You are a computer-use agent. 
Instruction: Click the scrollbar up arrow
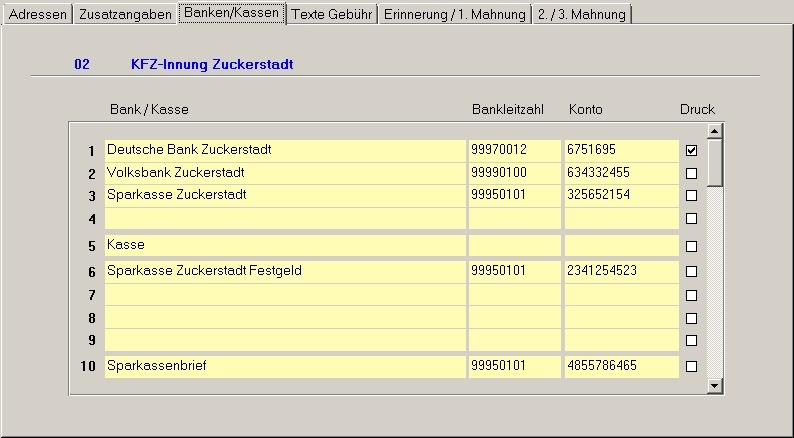pyautogui.click(x=714, y=131)
